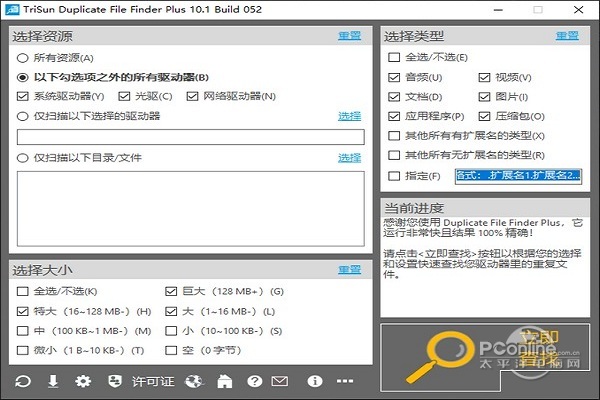600x400 pixels.
Task: Click 重置 link in 选择资源 panel
Action: coord(349,36)
